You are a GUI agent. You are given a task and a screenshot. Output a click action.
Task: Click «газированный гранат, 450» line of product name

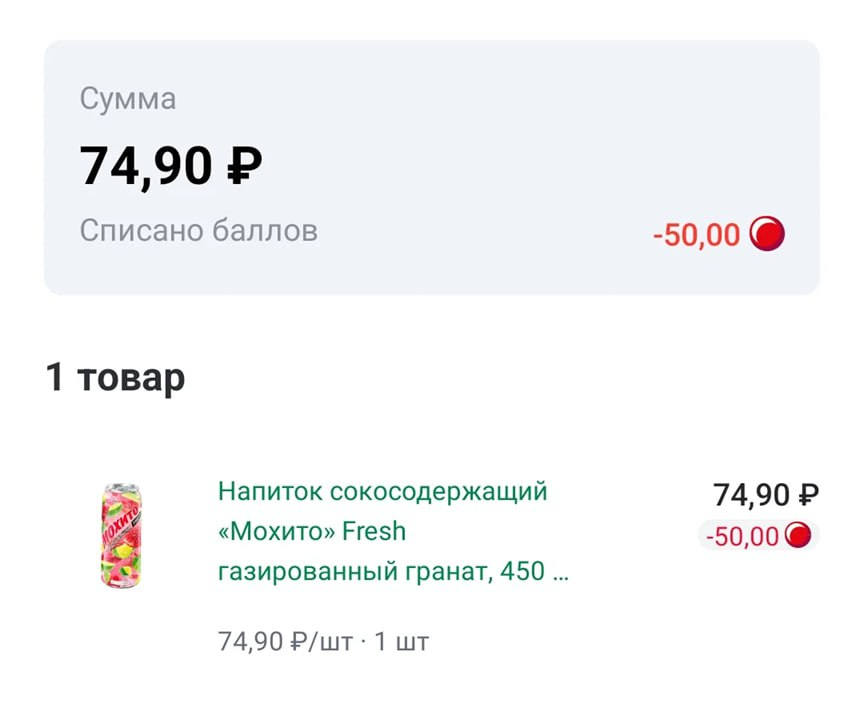[x=381, y=571]
